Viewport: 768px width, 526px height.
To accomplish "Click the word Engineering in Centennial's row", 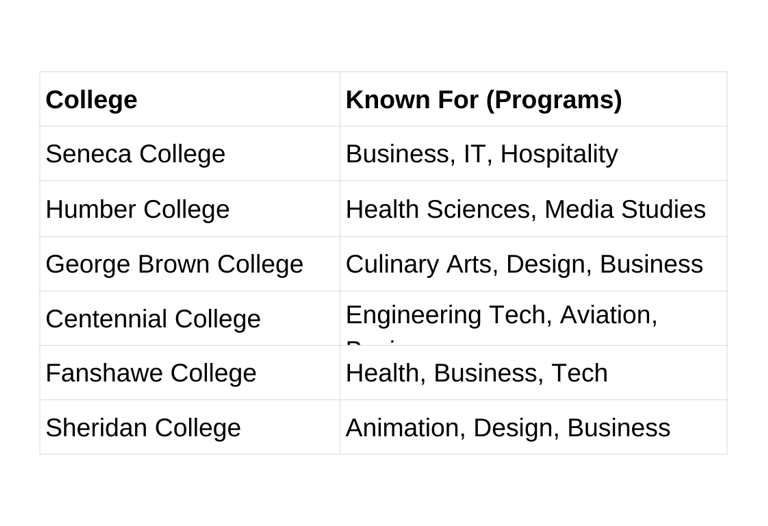I will coord(408,316).
